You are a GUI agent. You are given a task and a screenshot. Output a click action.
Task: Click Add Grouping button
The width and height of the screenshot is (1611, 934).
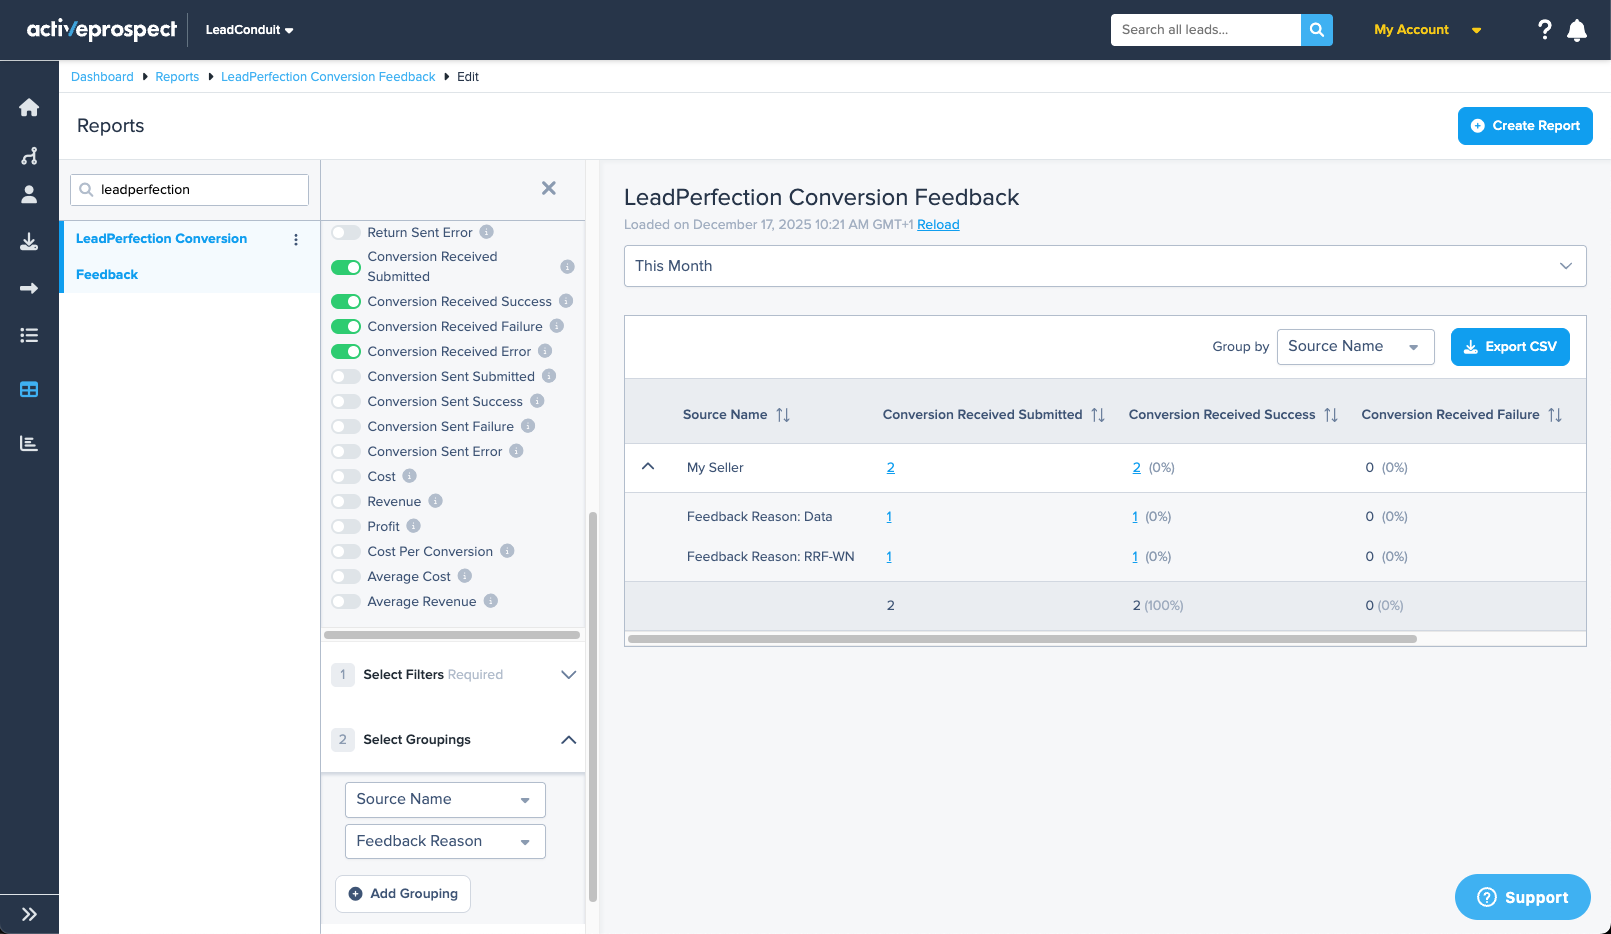click(x=403, y=894)
